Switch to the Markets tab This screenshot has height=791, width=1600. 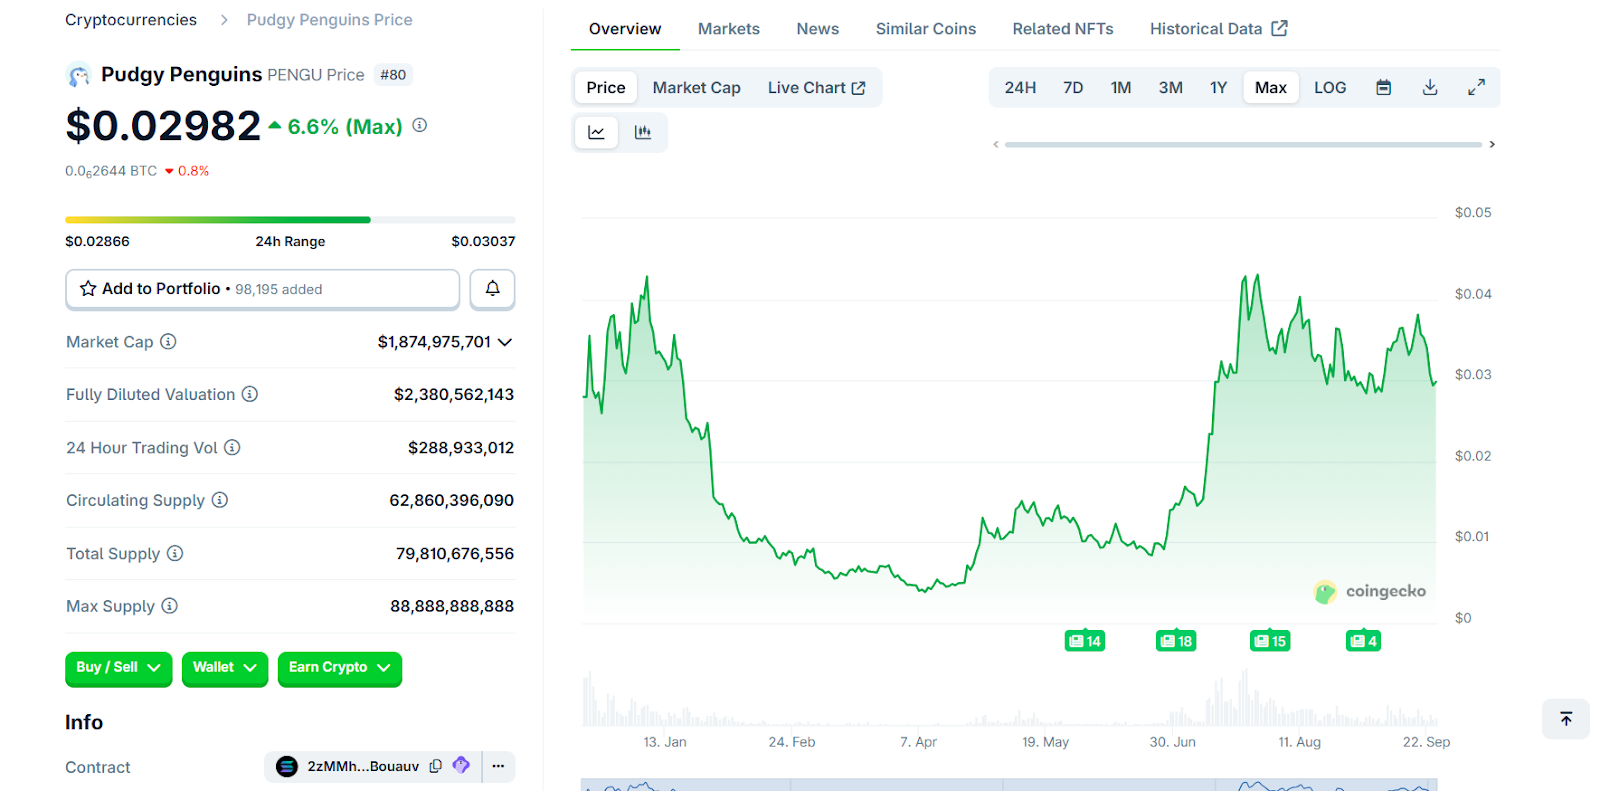728,29
